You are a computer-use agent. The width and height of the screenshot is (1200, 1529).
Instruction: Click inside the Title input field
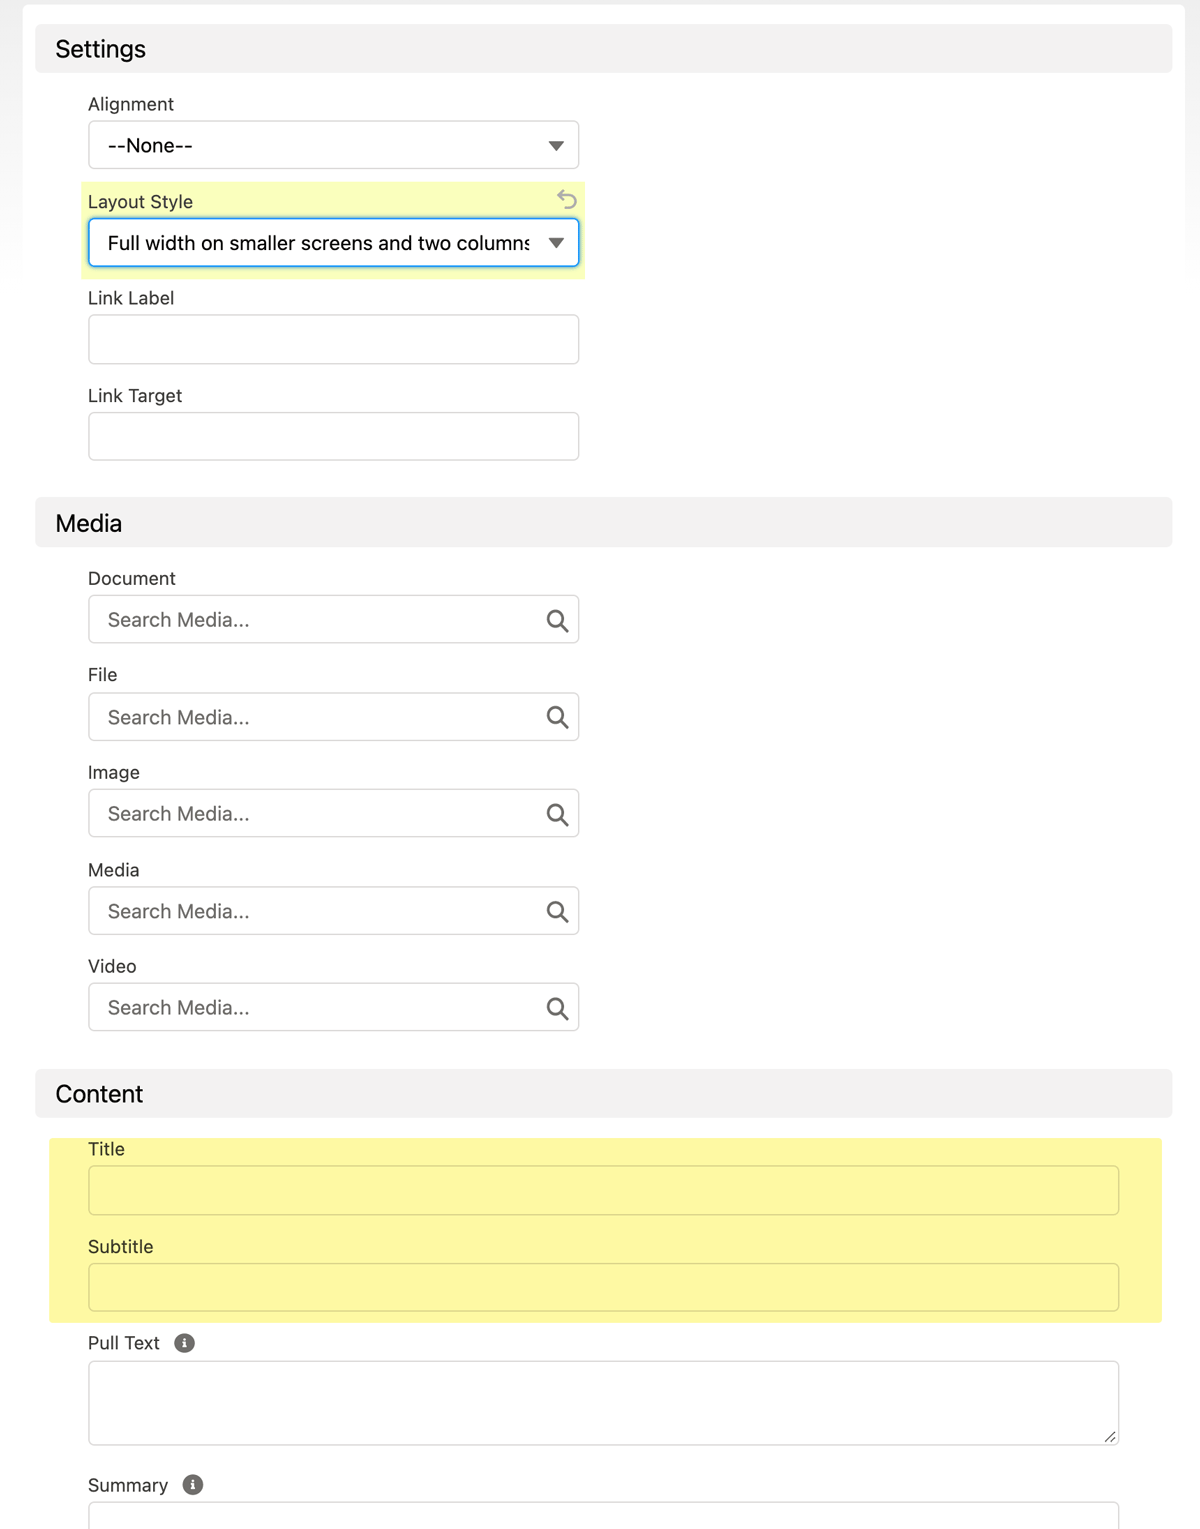click(x=600, y=1190)
